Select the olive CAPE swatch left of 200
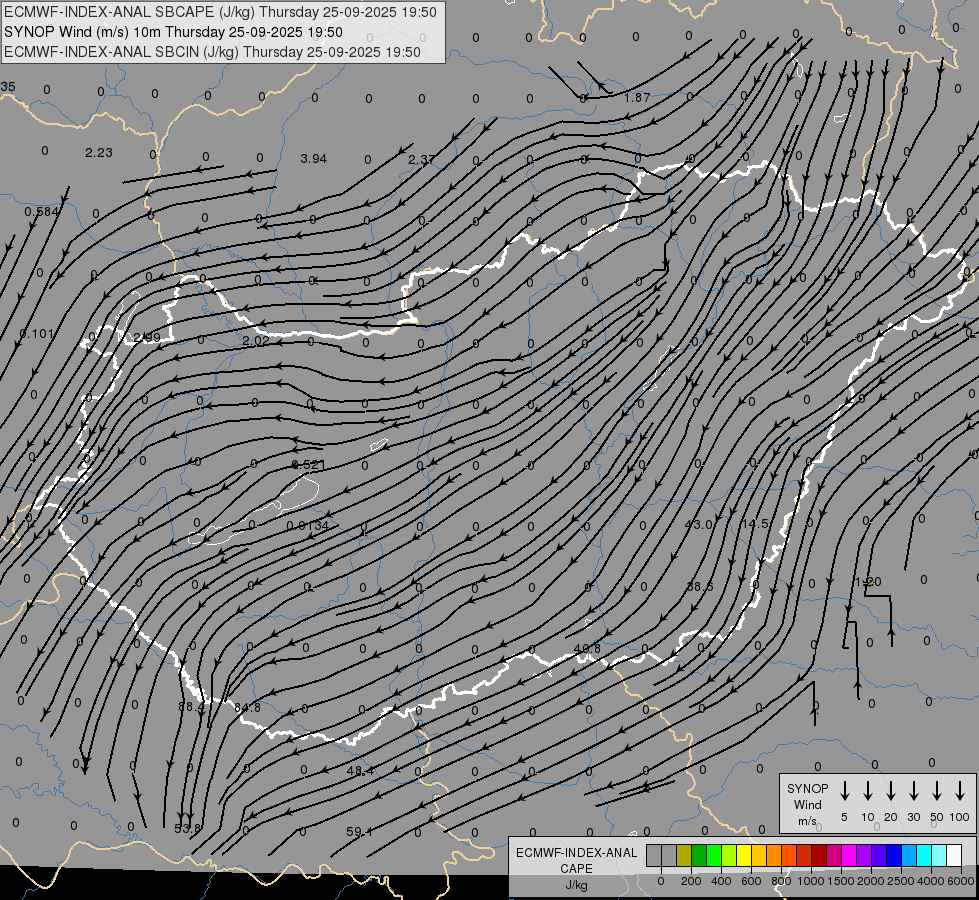This screenshot has width=979, height=900. [684, 855]
